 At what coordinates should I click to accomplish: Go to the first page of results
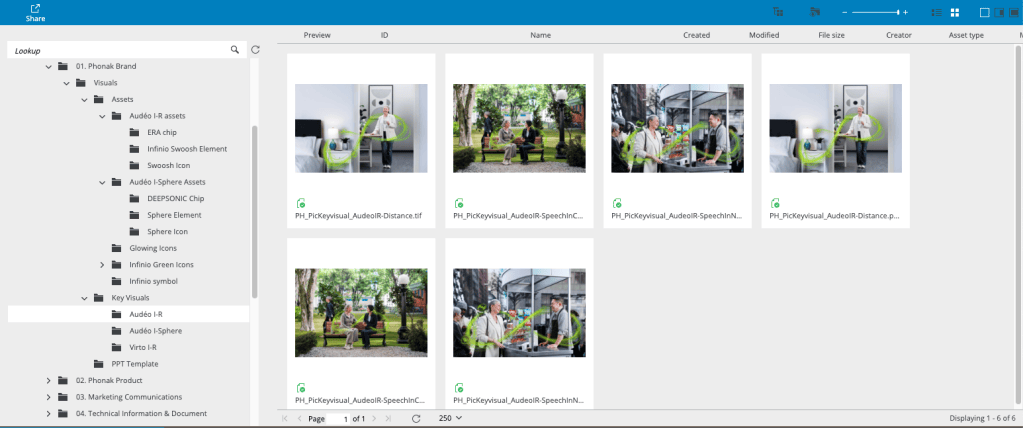tap(285, 419)
